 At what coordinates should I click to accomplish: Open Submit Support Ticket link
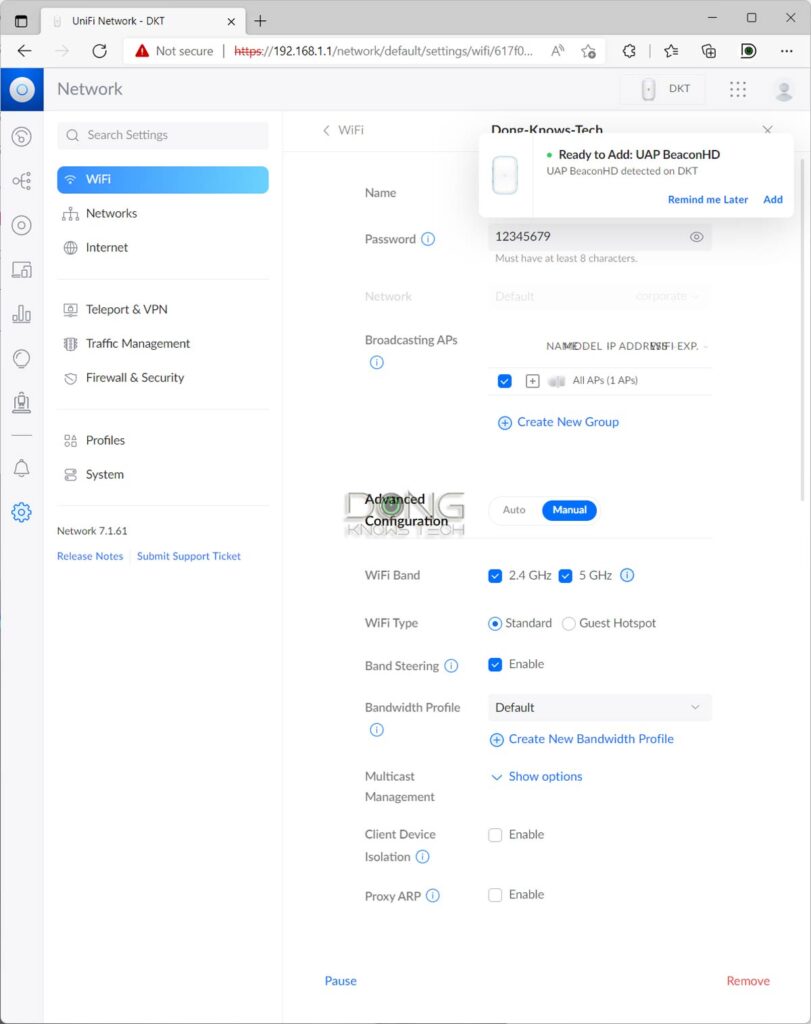click(189, 556)
